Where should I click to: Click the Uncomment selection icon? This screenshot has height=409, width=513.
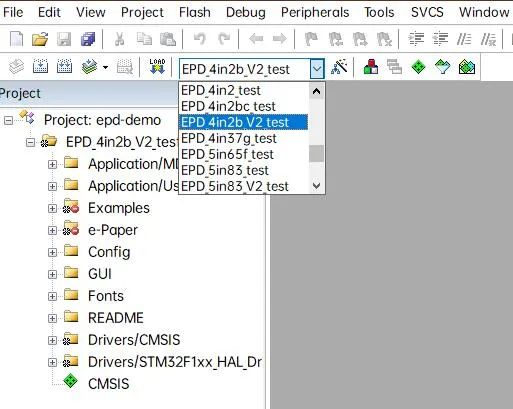[488, 39]
